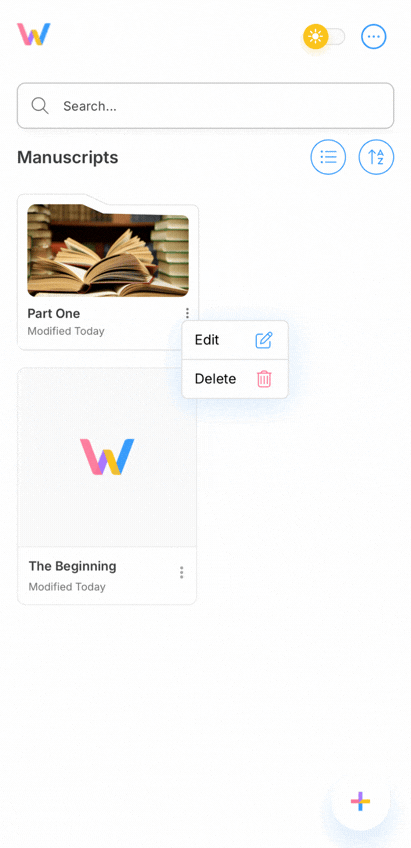Open the top-right more options circle button
This screenshot has height=848, width=411.
[374, 37]
